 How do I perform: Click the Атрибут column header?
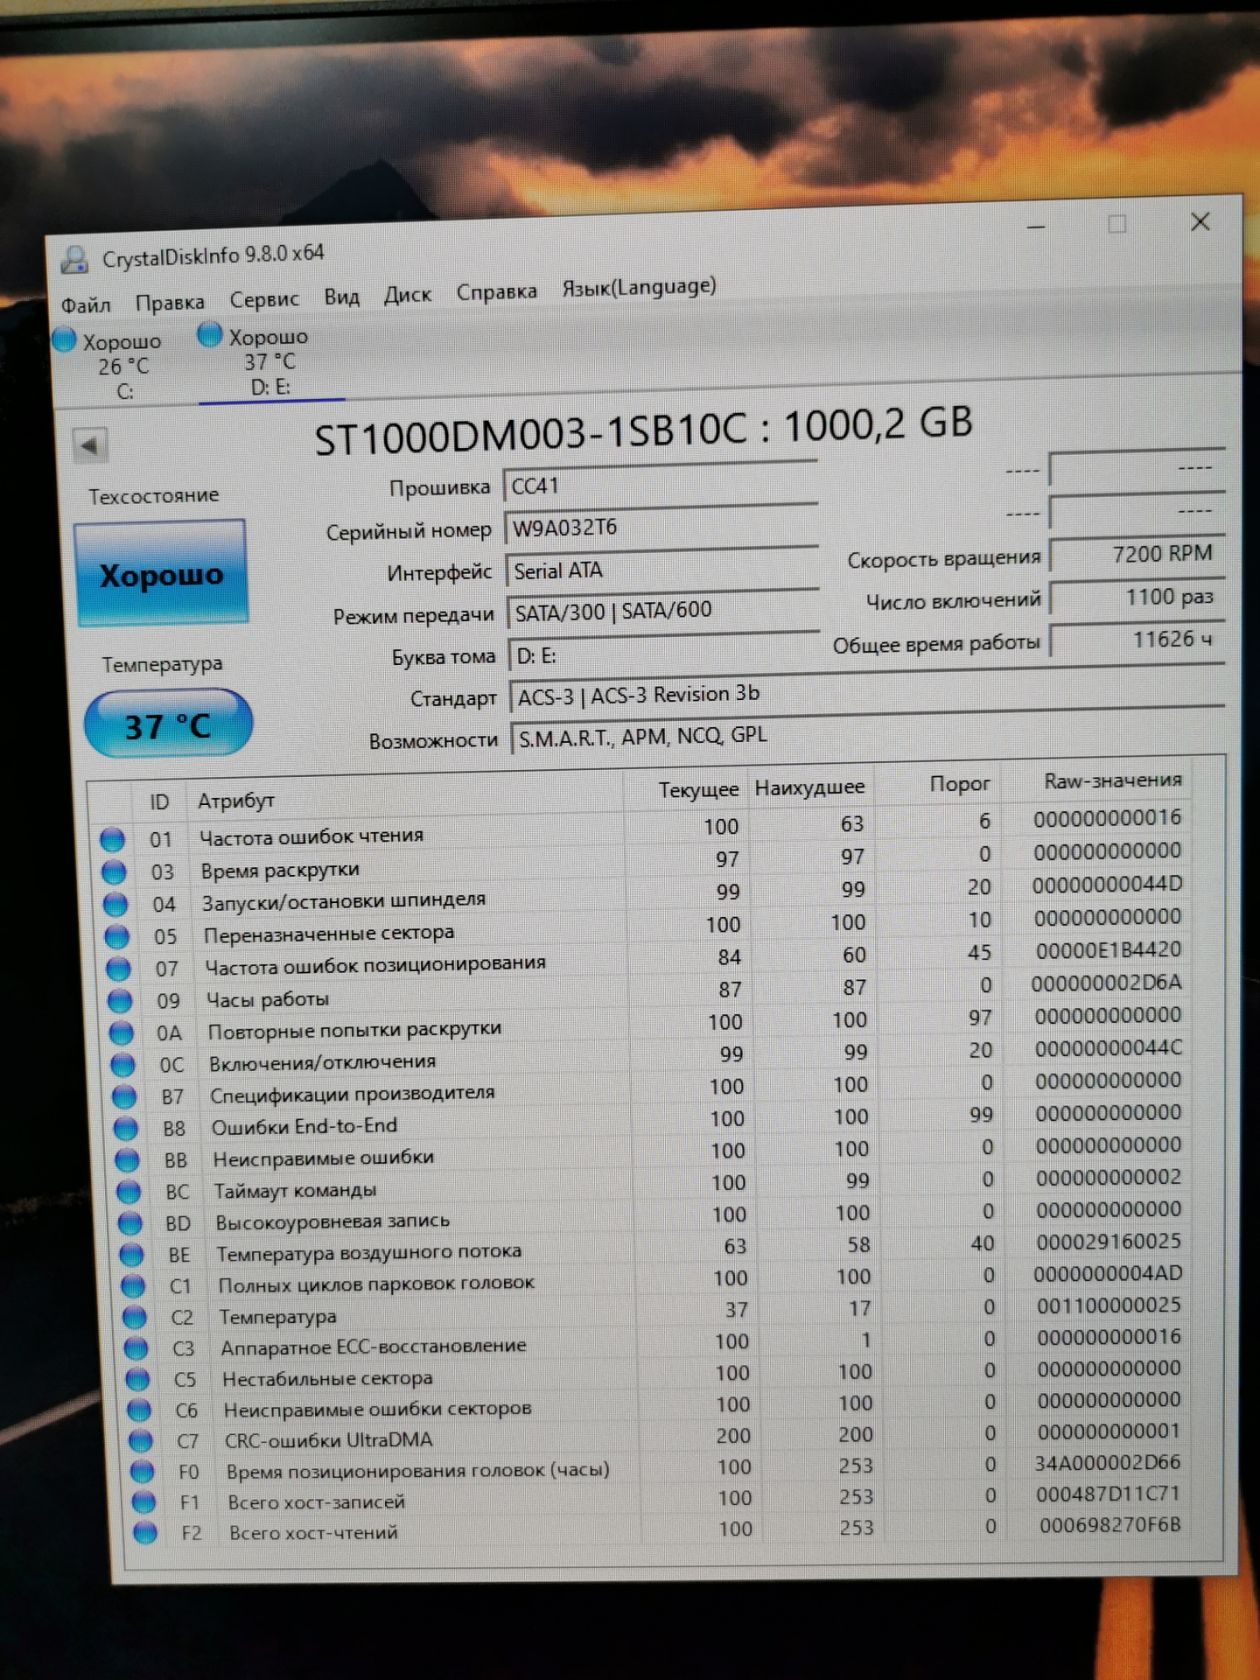tap(236, 800)
